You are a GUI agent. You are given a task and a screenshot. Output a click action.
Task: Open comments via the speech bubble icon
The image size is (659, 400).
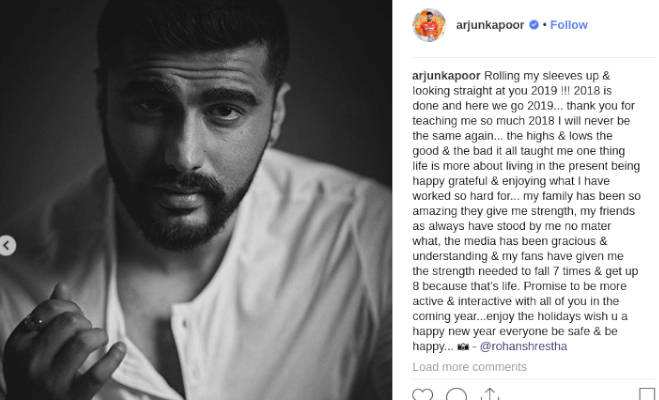click(x=456, y=395)
